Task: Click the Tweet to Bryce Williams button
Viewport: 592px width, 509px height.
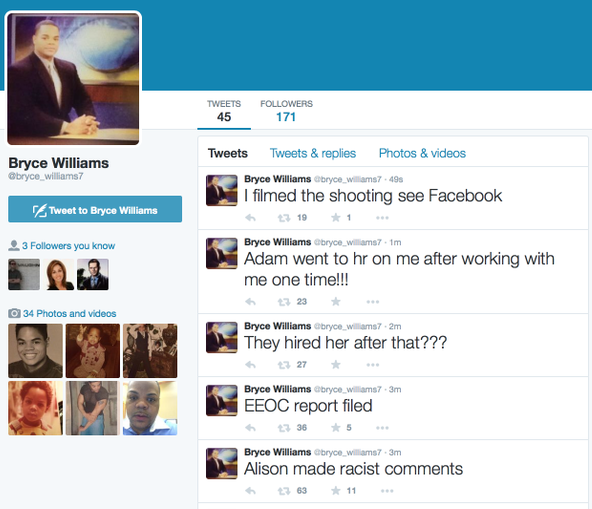Action: (95, 209)
